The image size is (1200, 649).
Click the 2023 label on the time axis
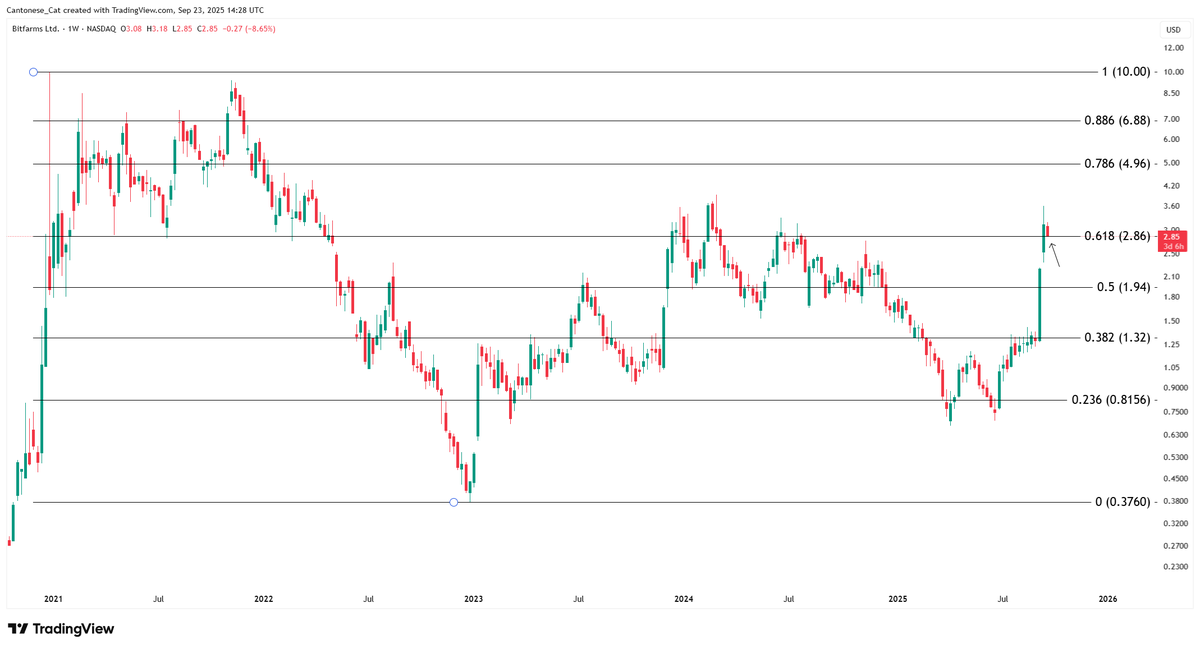click(x=473, y=599)
